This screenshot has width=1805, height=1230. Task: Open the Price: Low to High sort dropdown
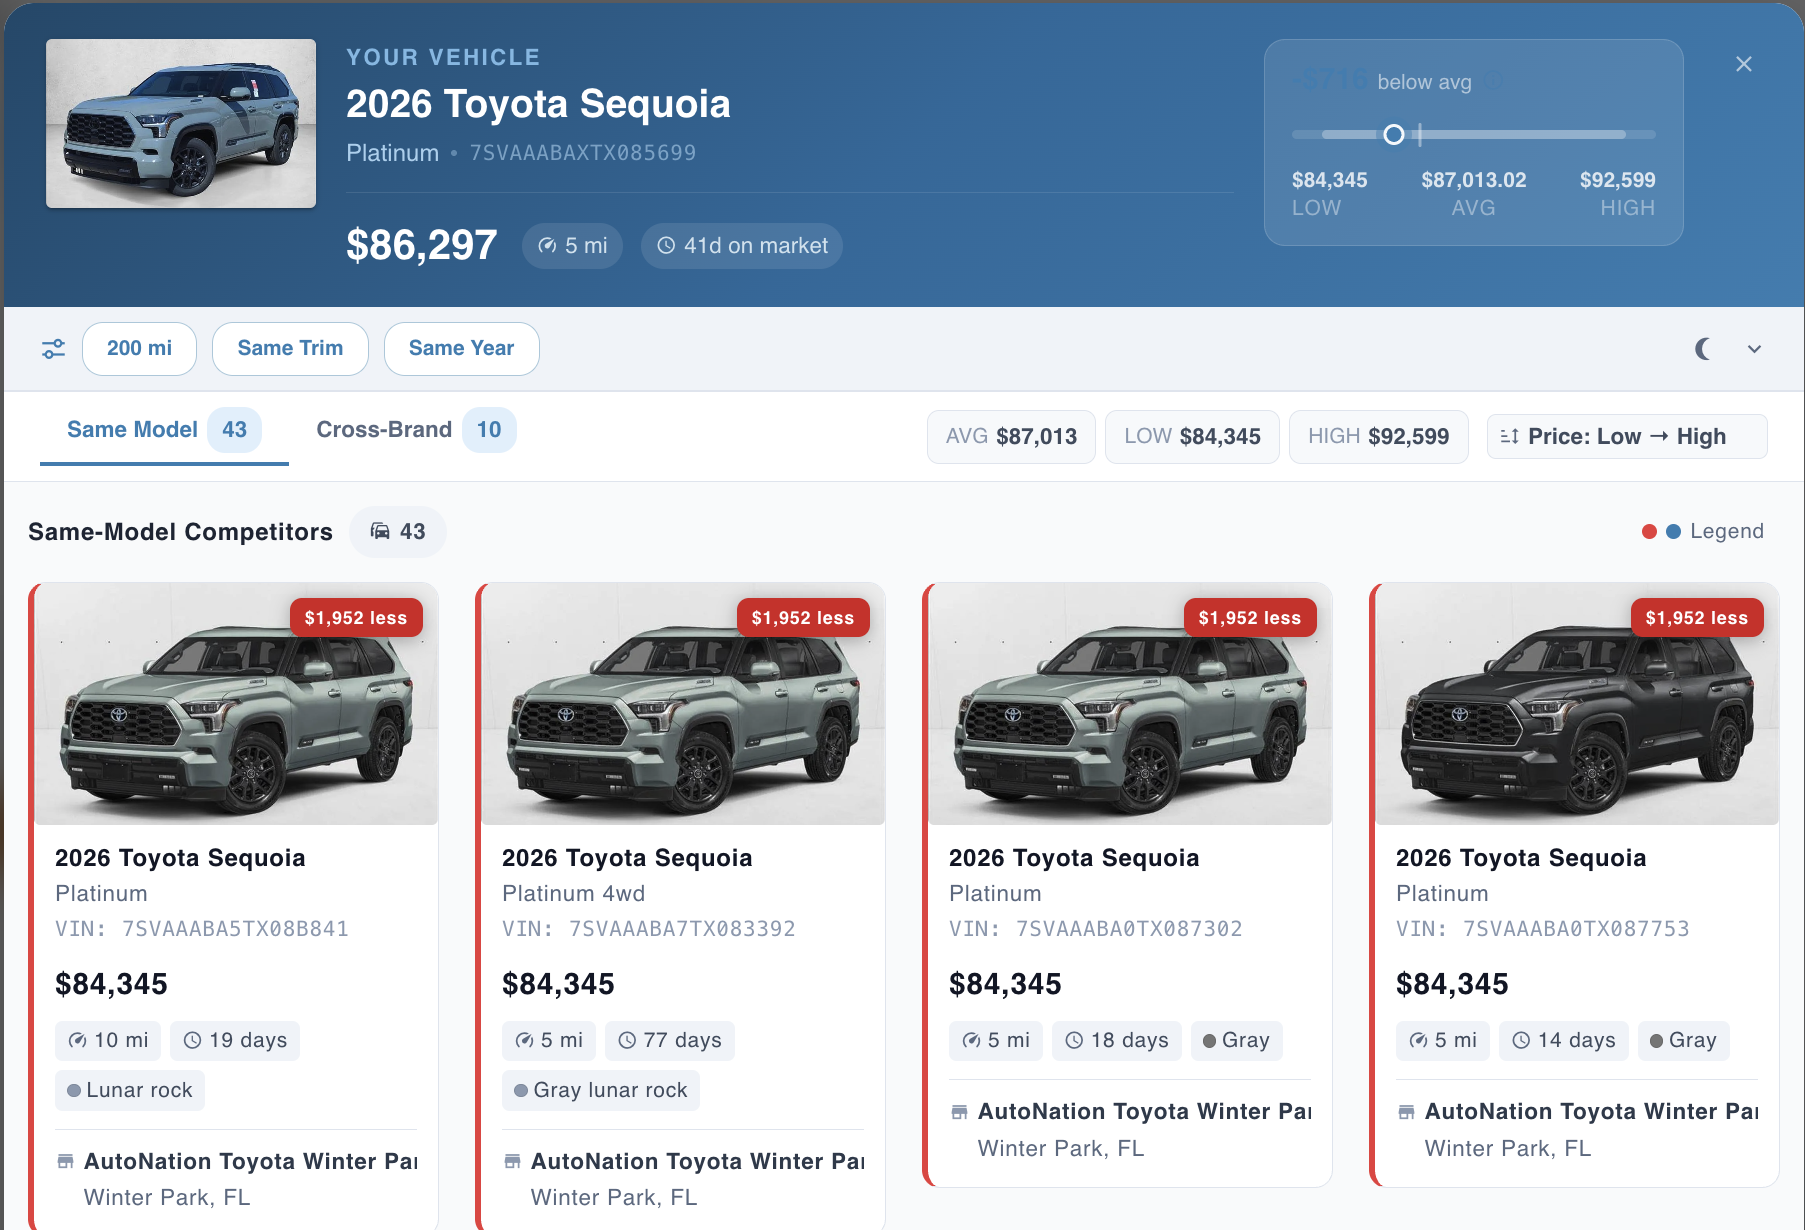pos(1626,437)
